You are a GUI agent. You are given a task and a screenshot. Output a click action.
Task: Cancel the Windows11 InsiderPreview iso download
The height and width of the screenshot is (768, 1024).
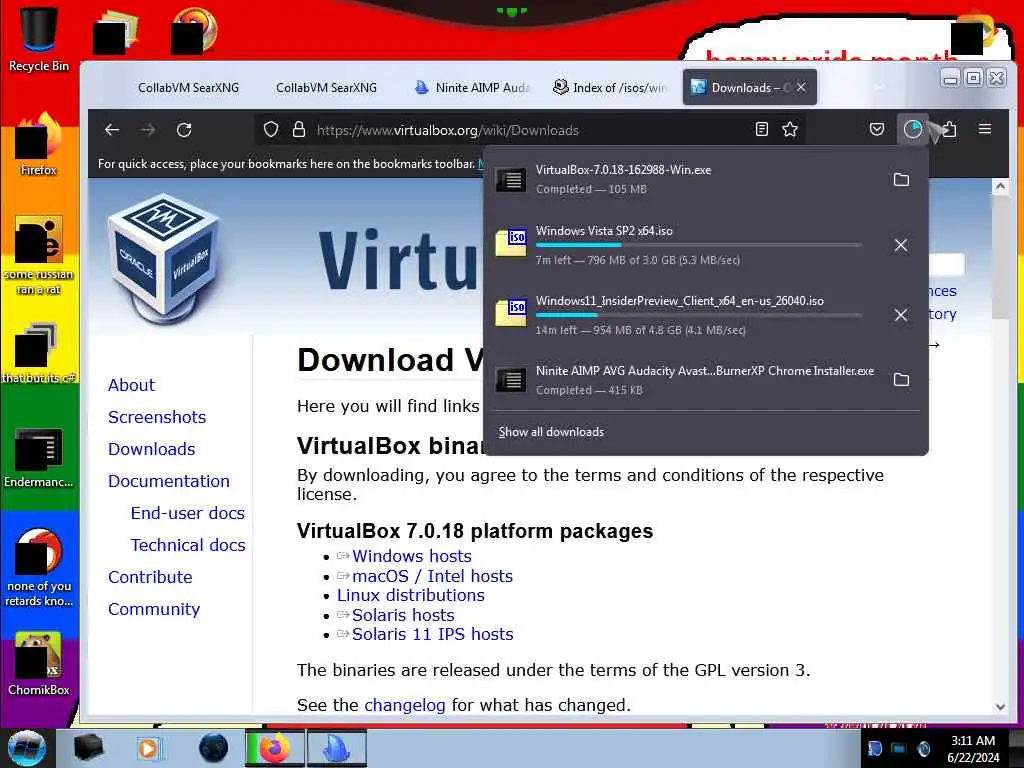[x=901, y=315]
